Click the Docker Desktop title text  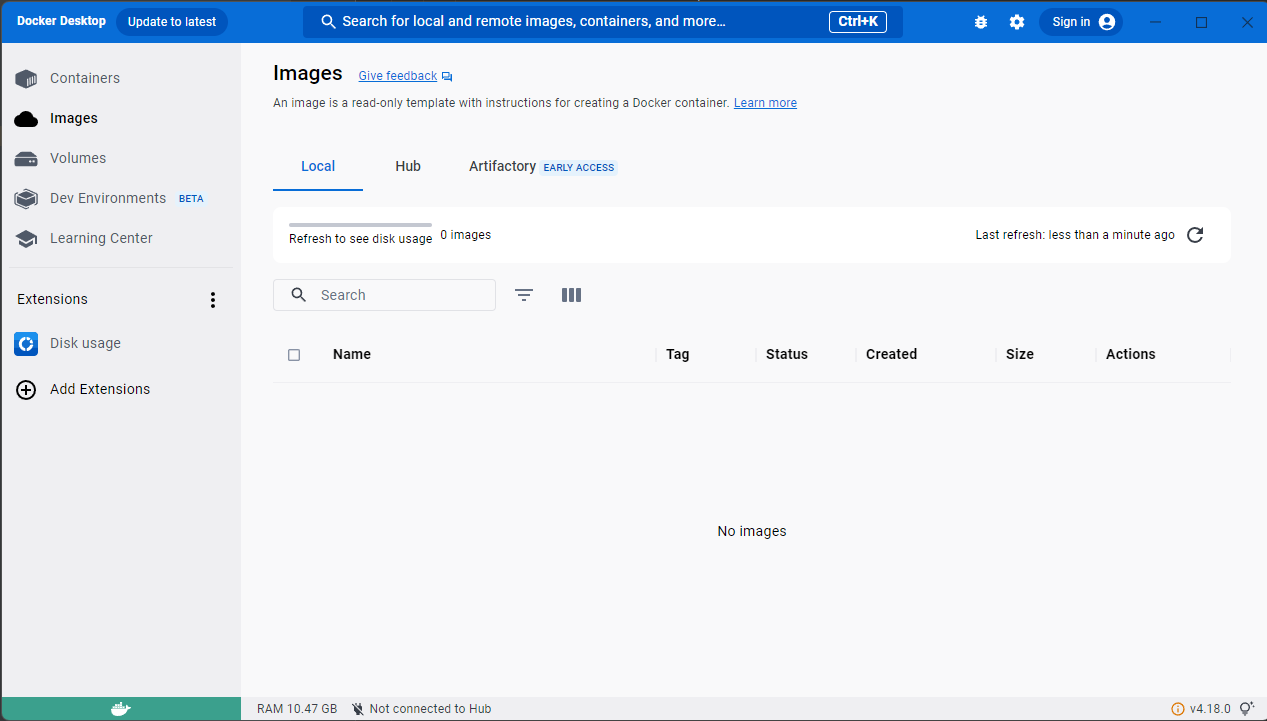61,21
